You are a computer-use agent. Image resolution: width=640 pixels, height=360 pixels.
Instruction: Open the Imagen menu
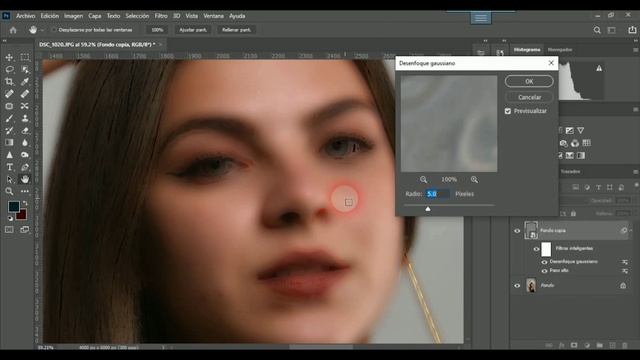pyautogui.click(x=73, y=16)
